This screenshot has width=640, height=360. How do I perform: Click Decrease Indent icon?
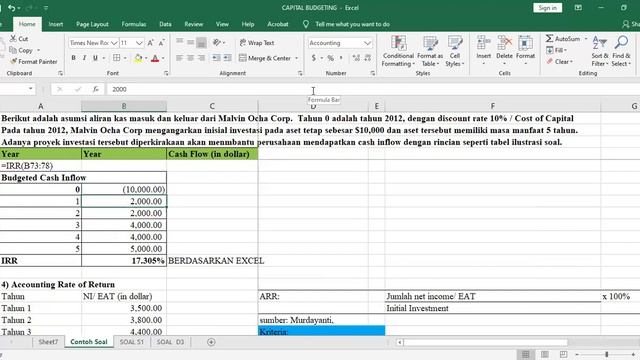(x=216, y=58)
